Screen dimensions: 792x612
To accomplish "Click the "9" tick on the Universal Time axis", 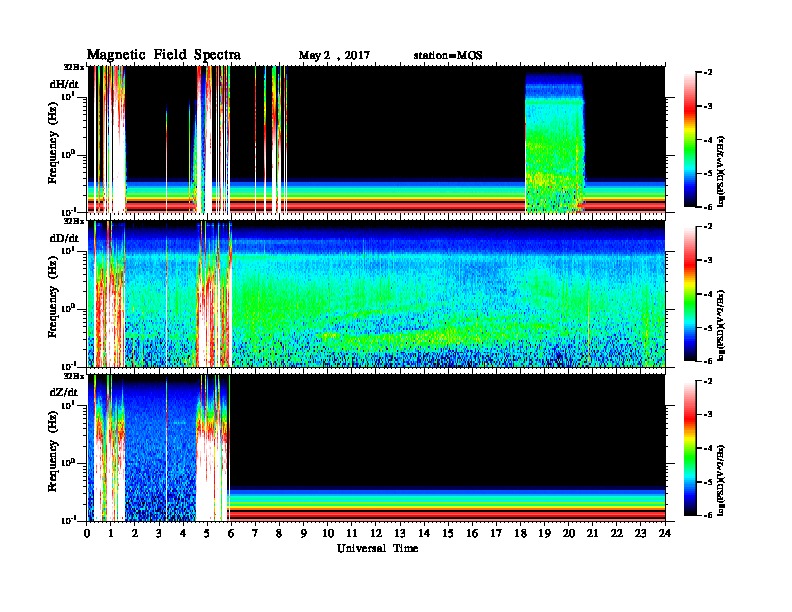I will (x=304, y=534).
